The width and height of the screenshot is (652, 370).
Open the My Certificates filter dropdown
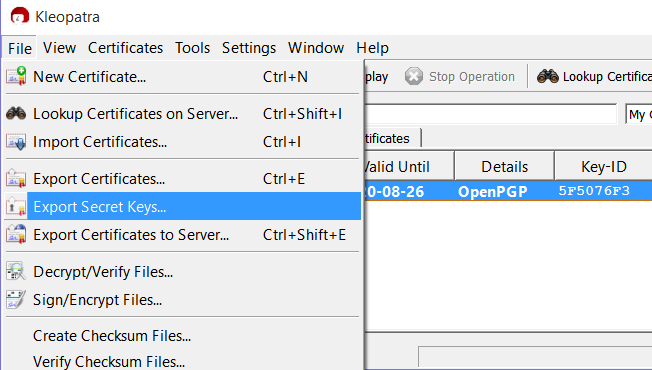coord(639,114)
